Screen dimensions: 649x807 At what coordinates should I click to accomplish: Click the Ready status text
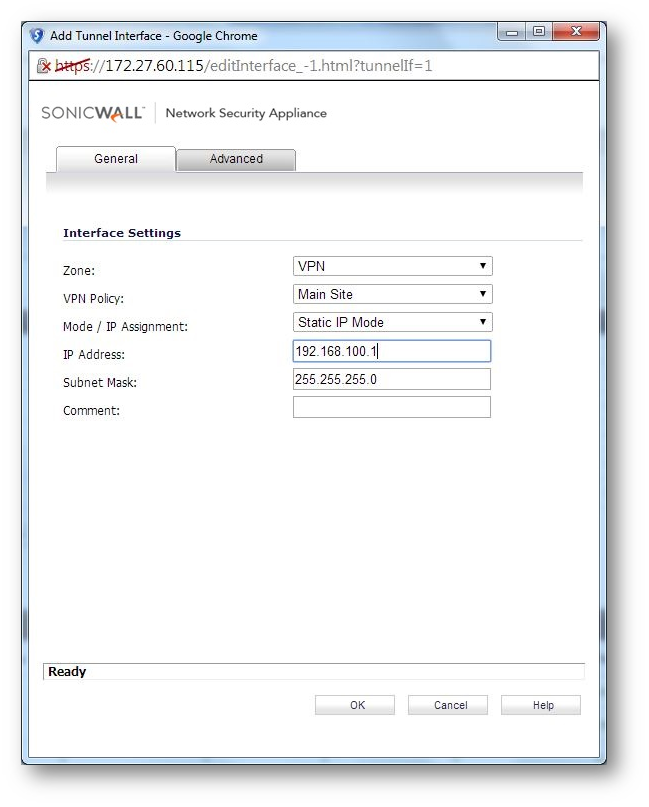[x=67, y=672]
